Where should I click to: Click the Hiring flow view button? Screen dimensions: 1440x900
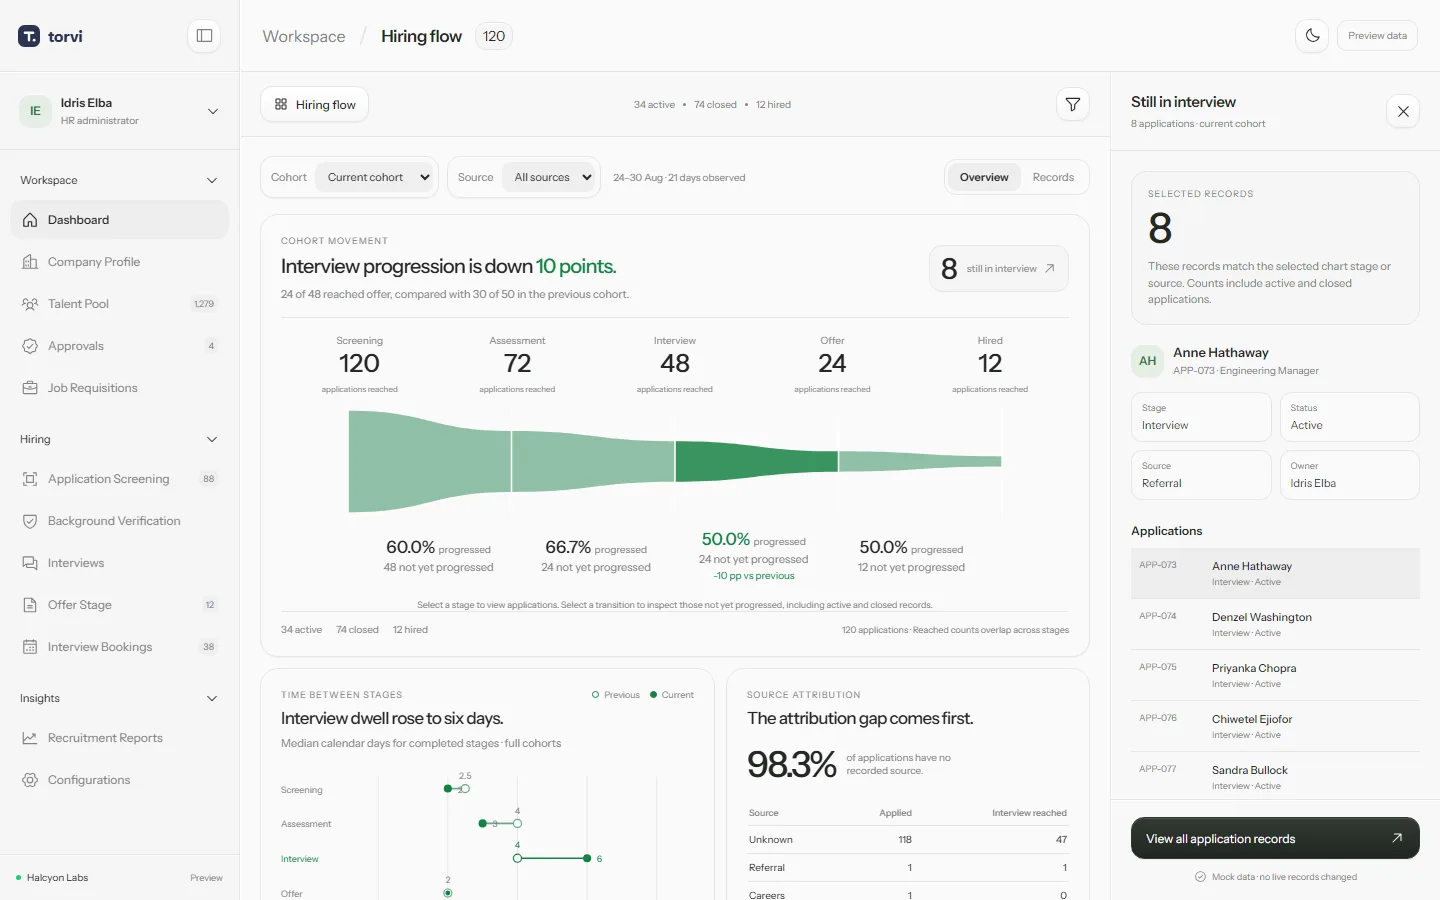tap(315, 104)
